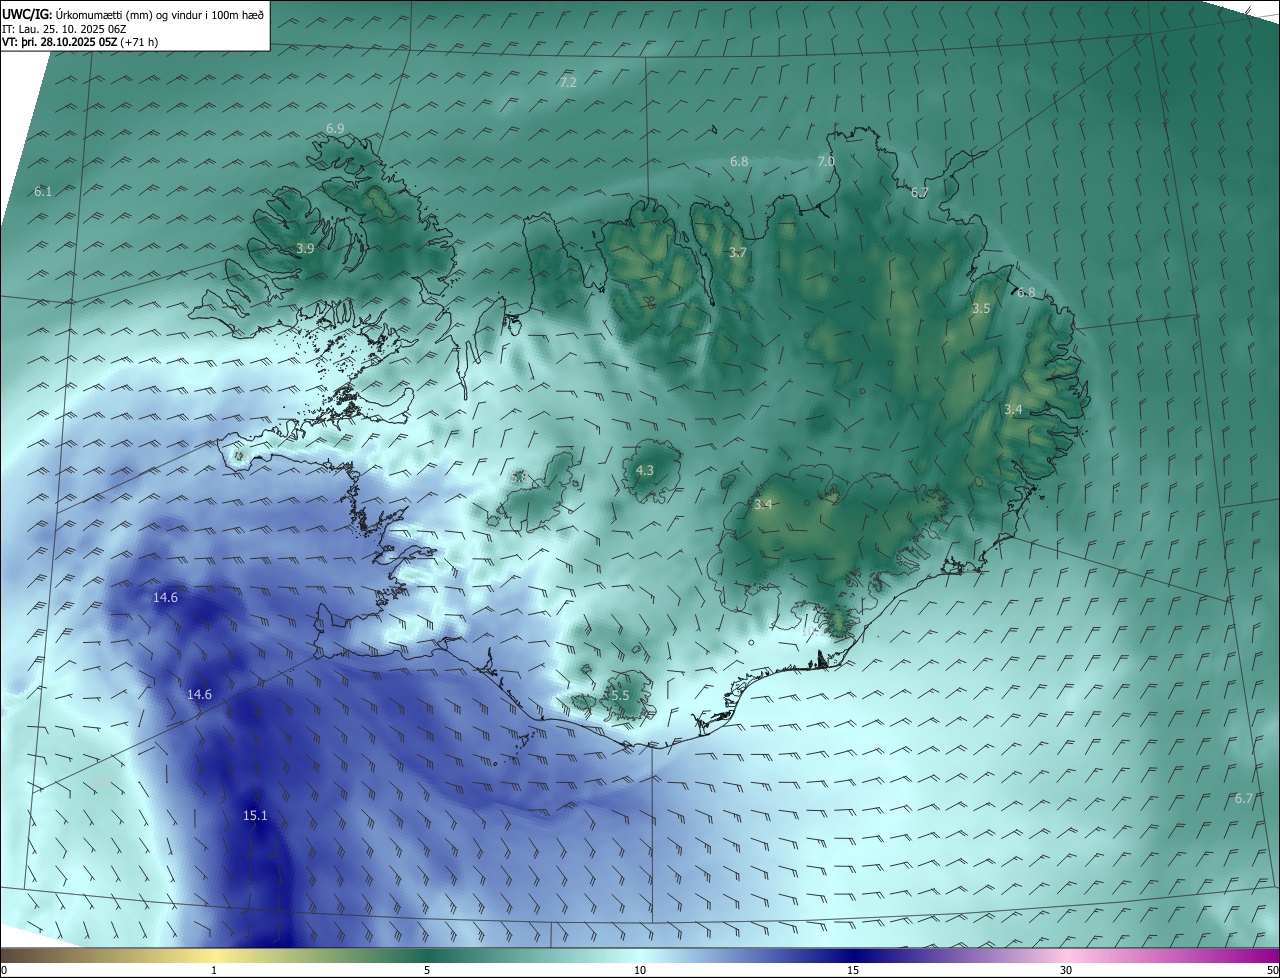Click the "30" tick label on the color scale
The image size is (1280, 978).
(1066, 970)
